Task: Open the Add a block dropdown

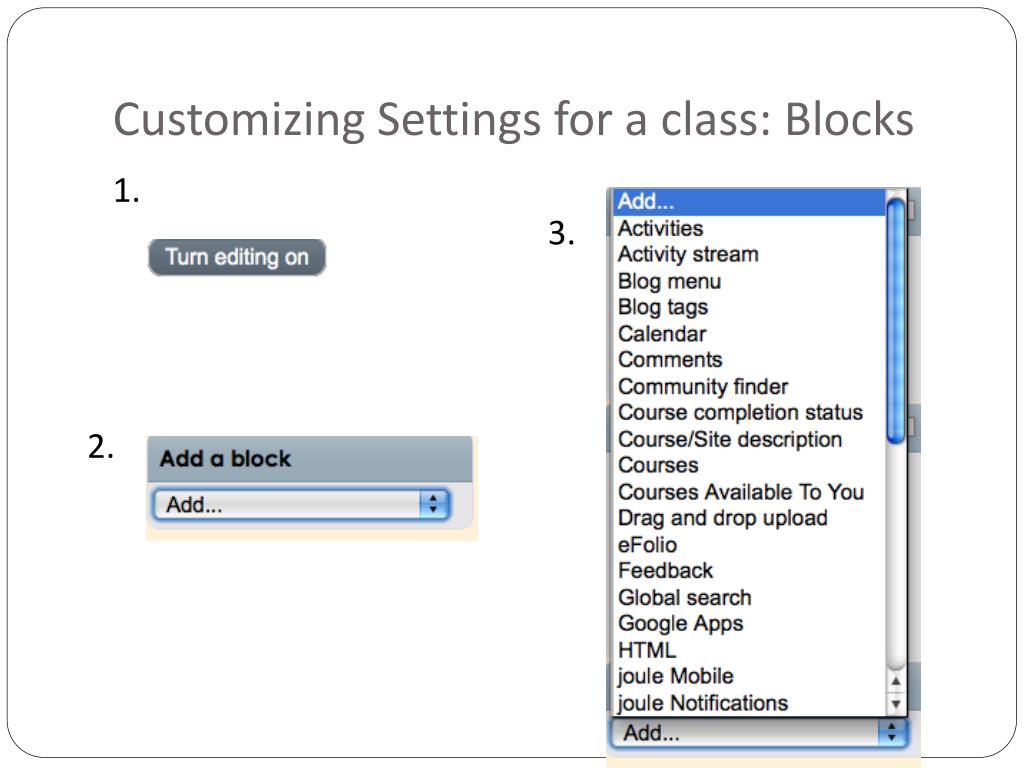Action: (x=301, y=505)
